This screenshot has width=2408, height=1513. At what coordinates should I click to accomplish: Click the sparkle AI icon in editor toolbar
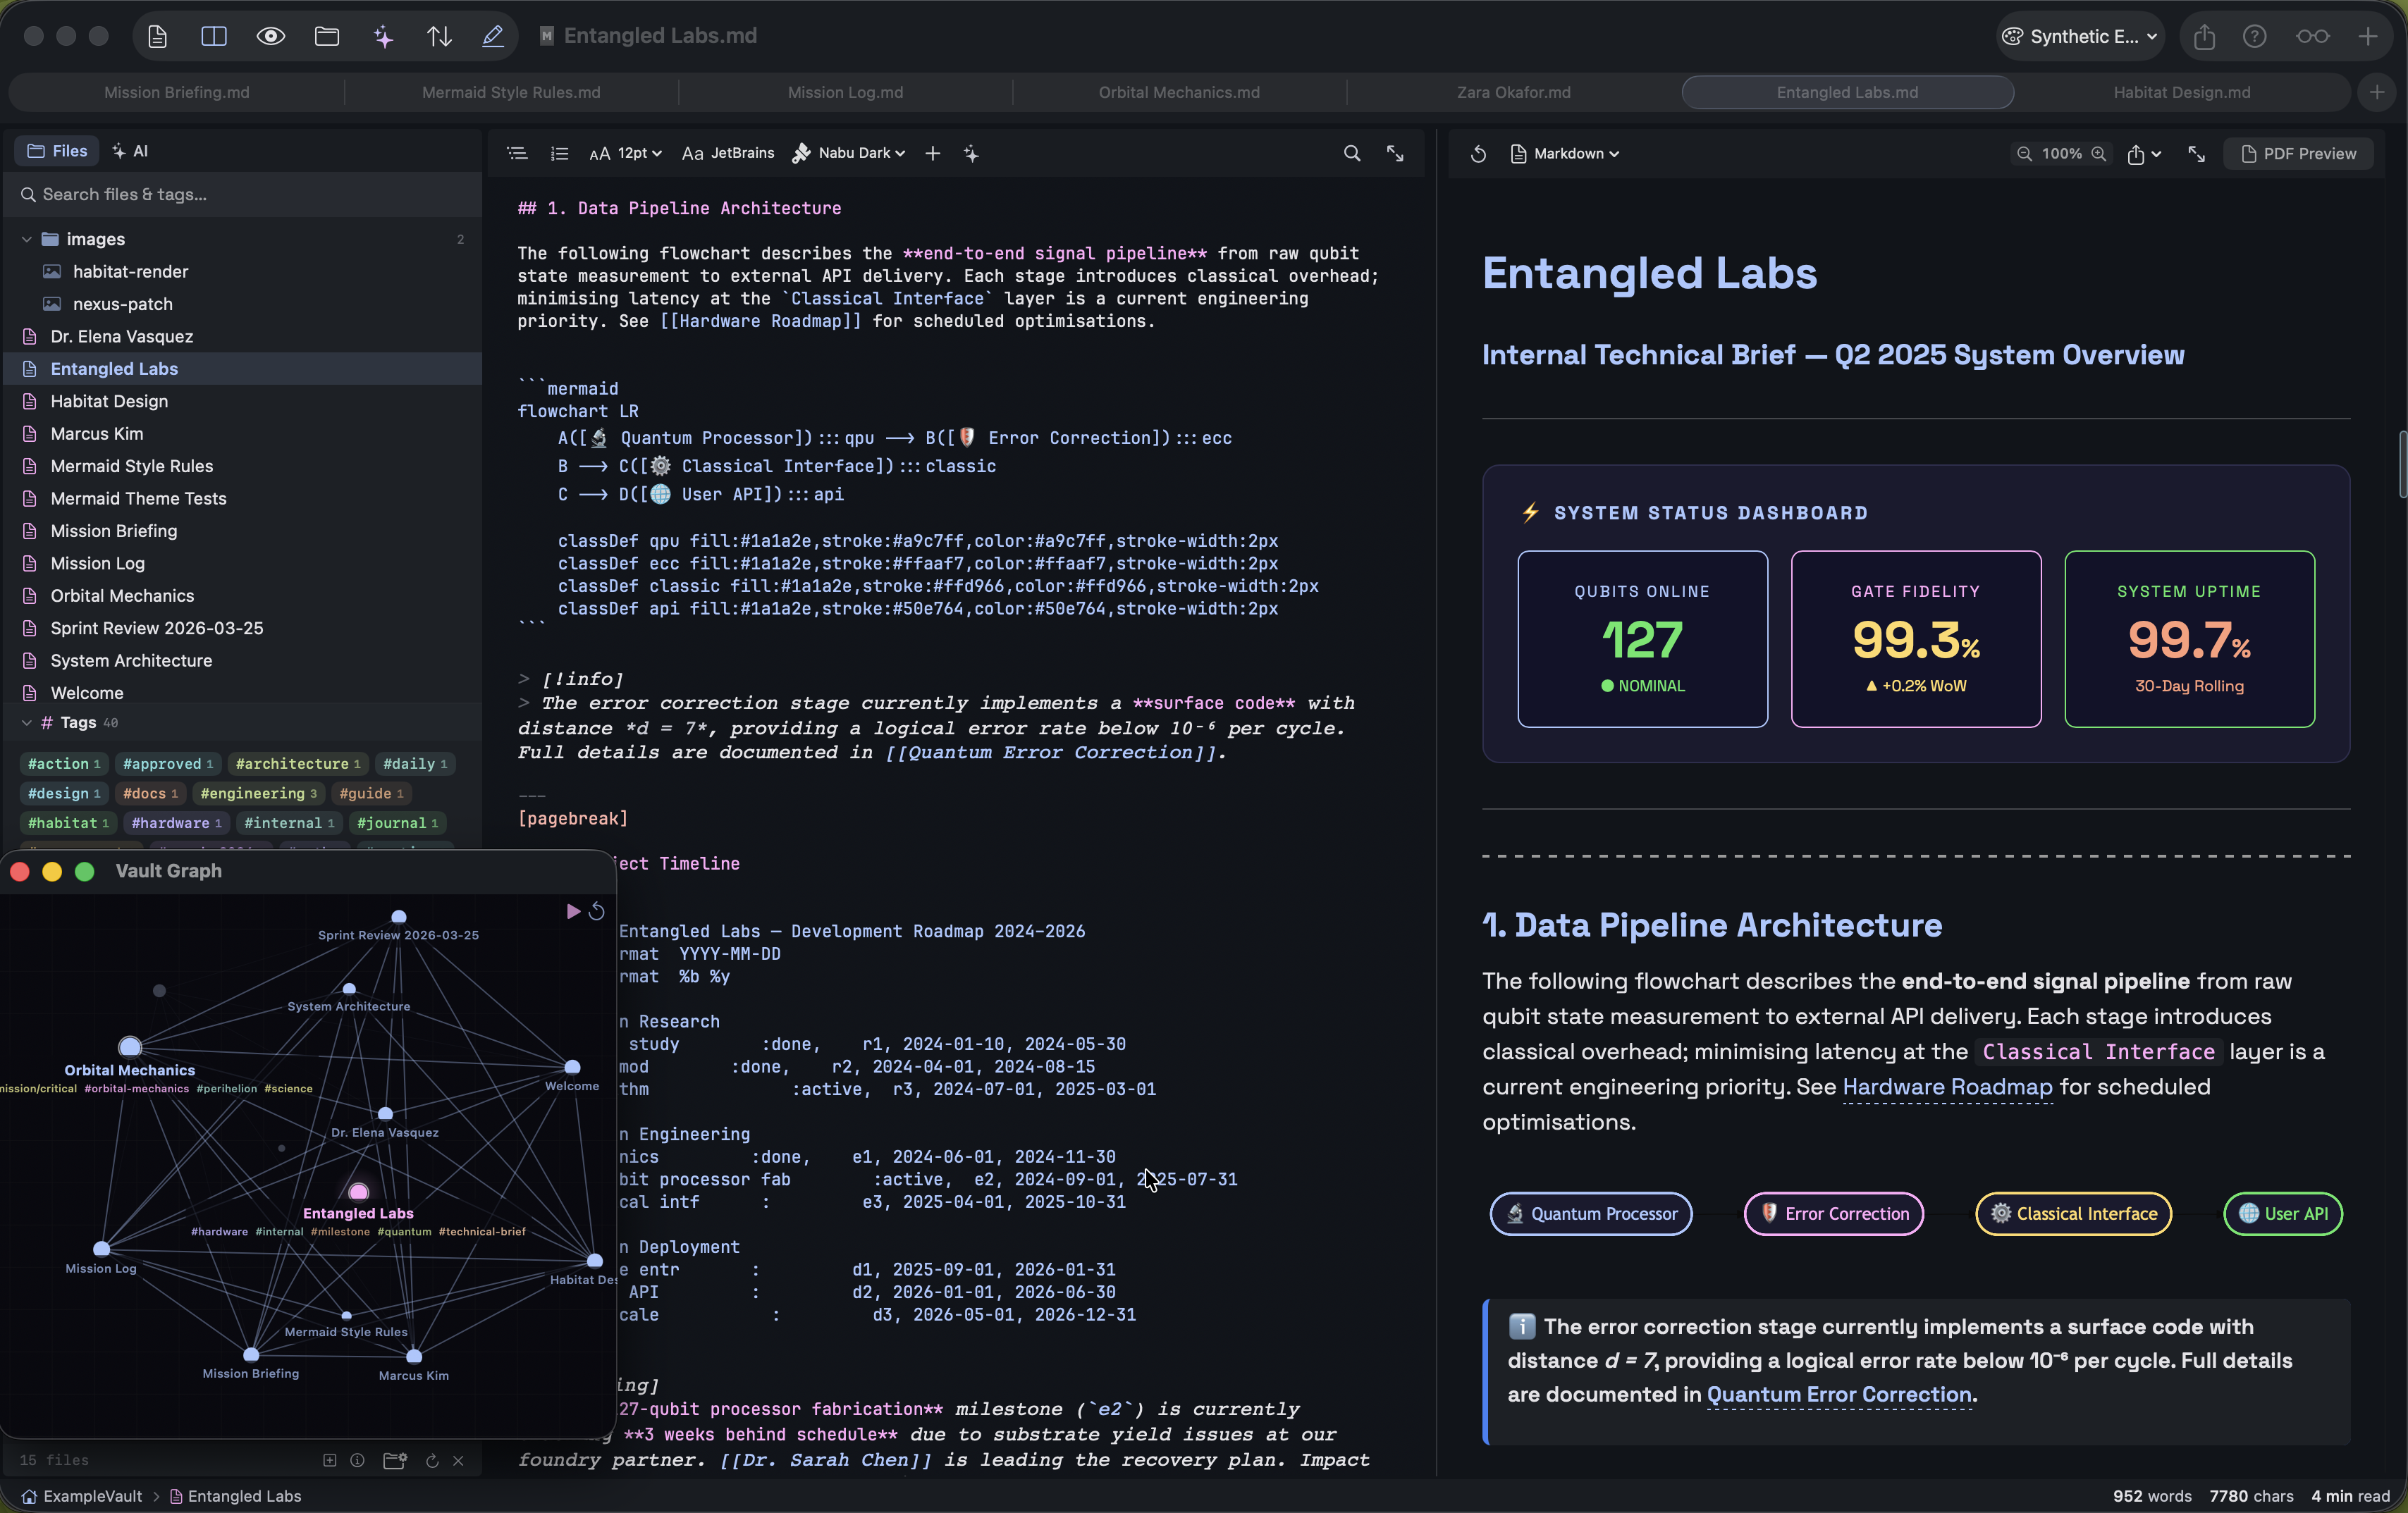coord(971,153)
